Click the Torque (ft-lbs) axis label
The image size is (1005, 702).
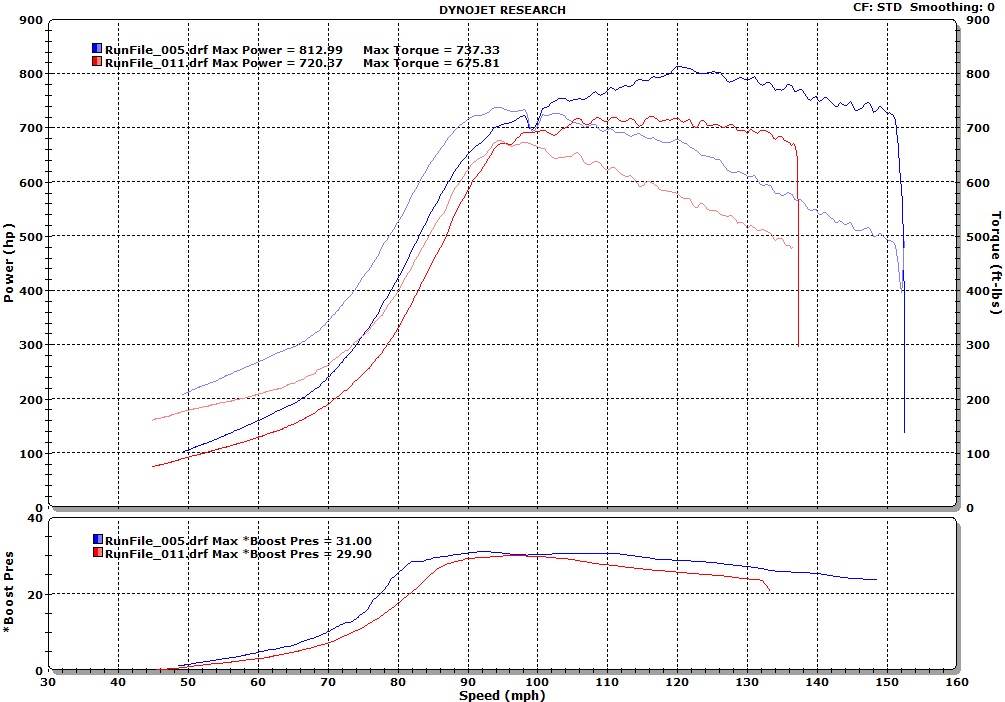[995, 263]
